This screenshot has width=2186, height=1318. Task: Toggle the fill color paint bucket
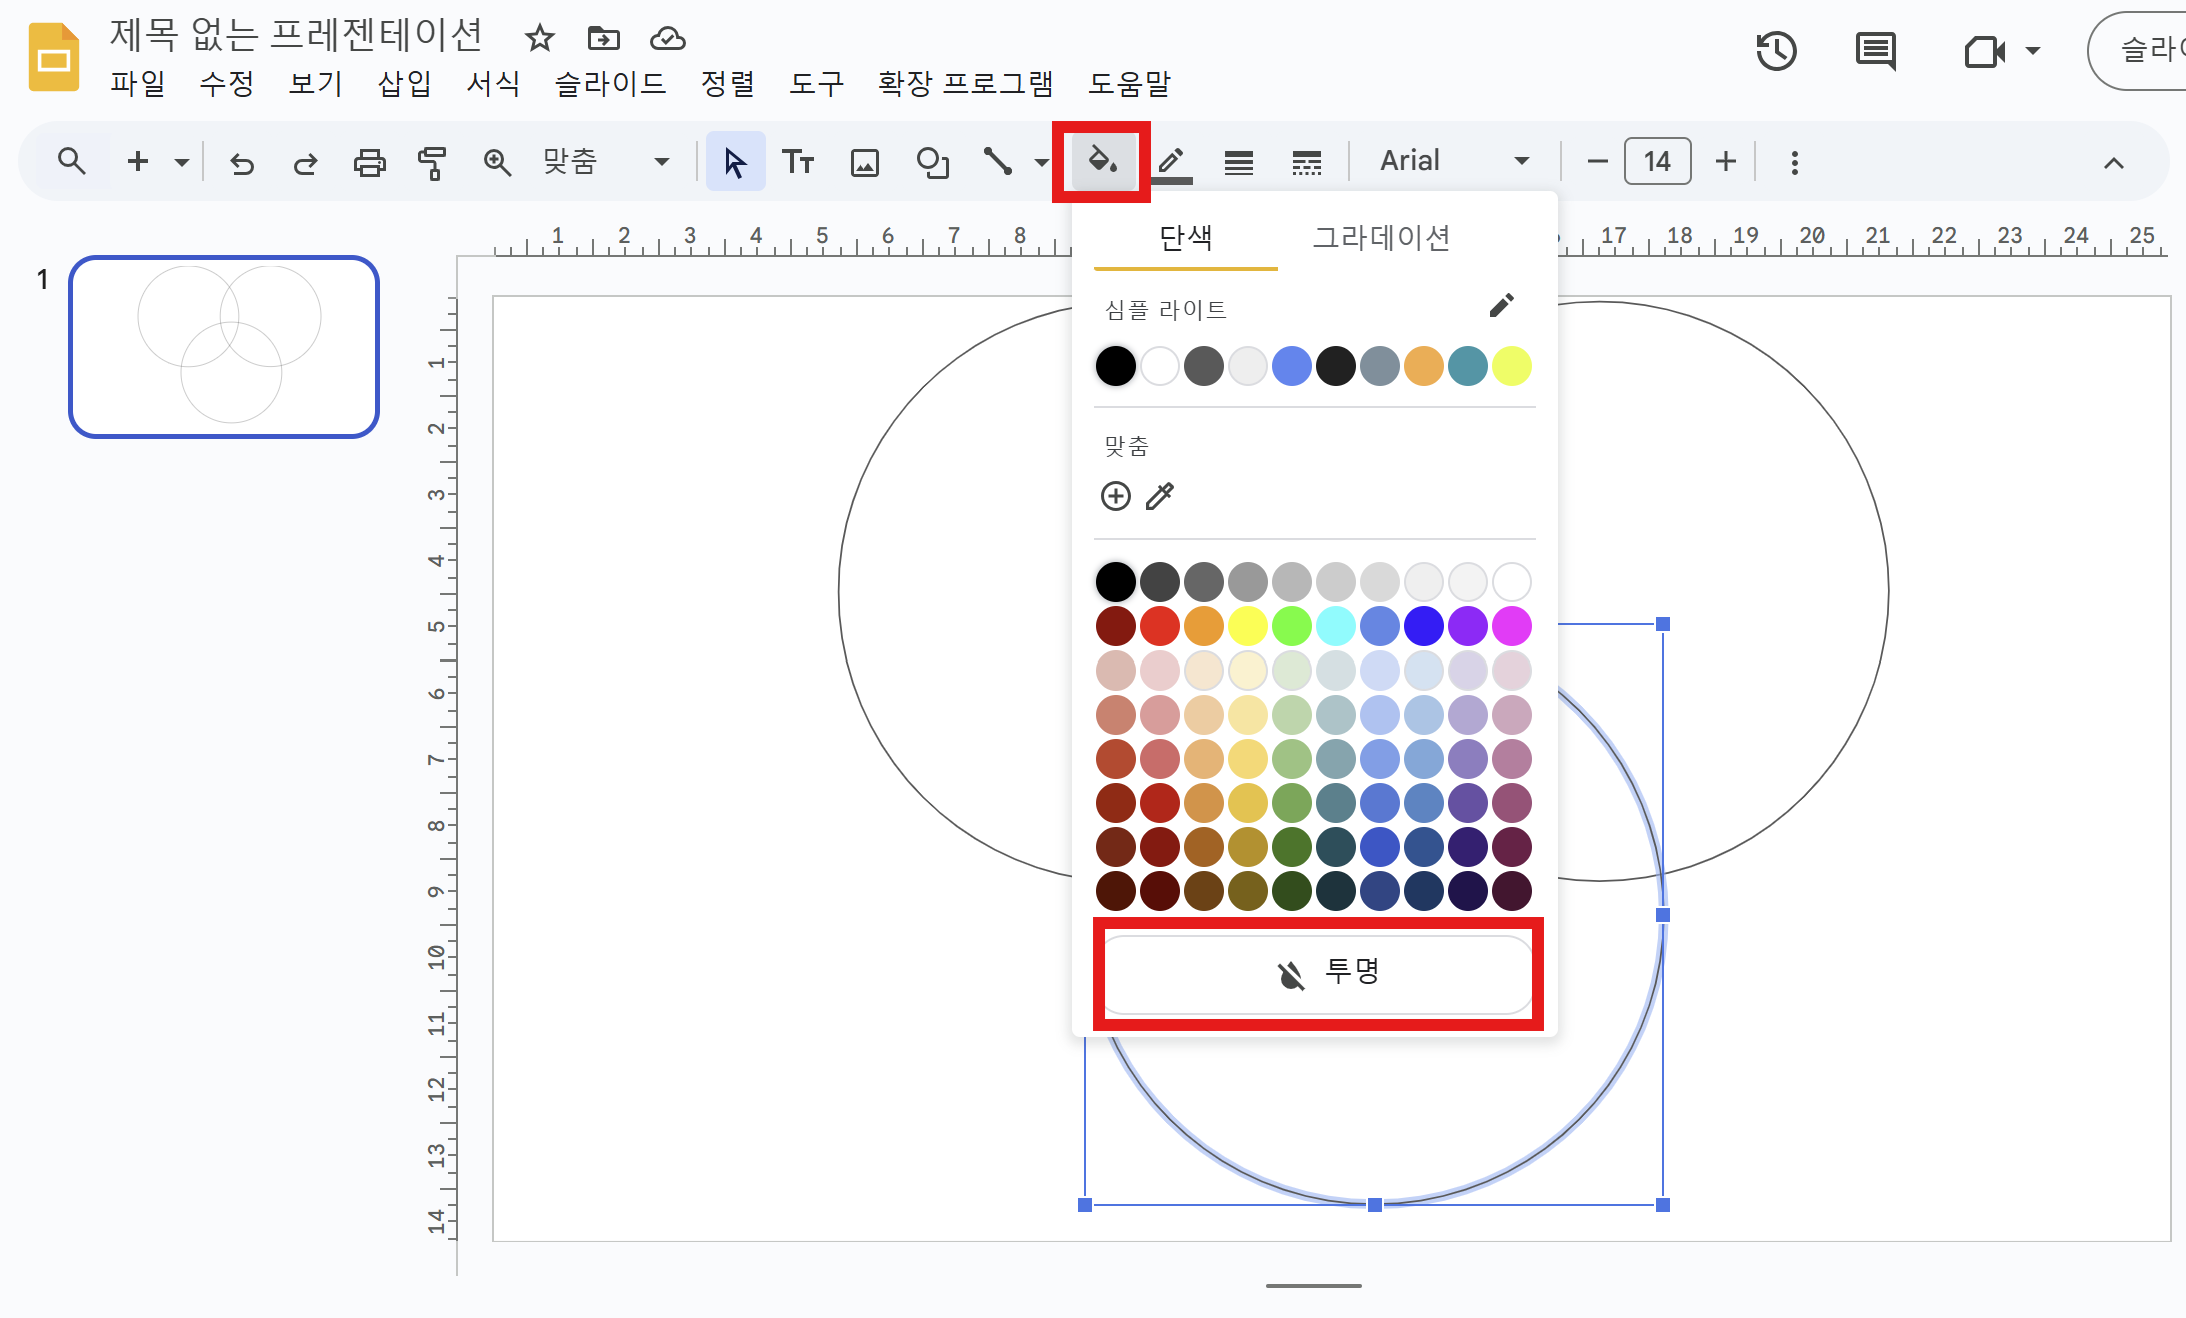[1102, 161]
